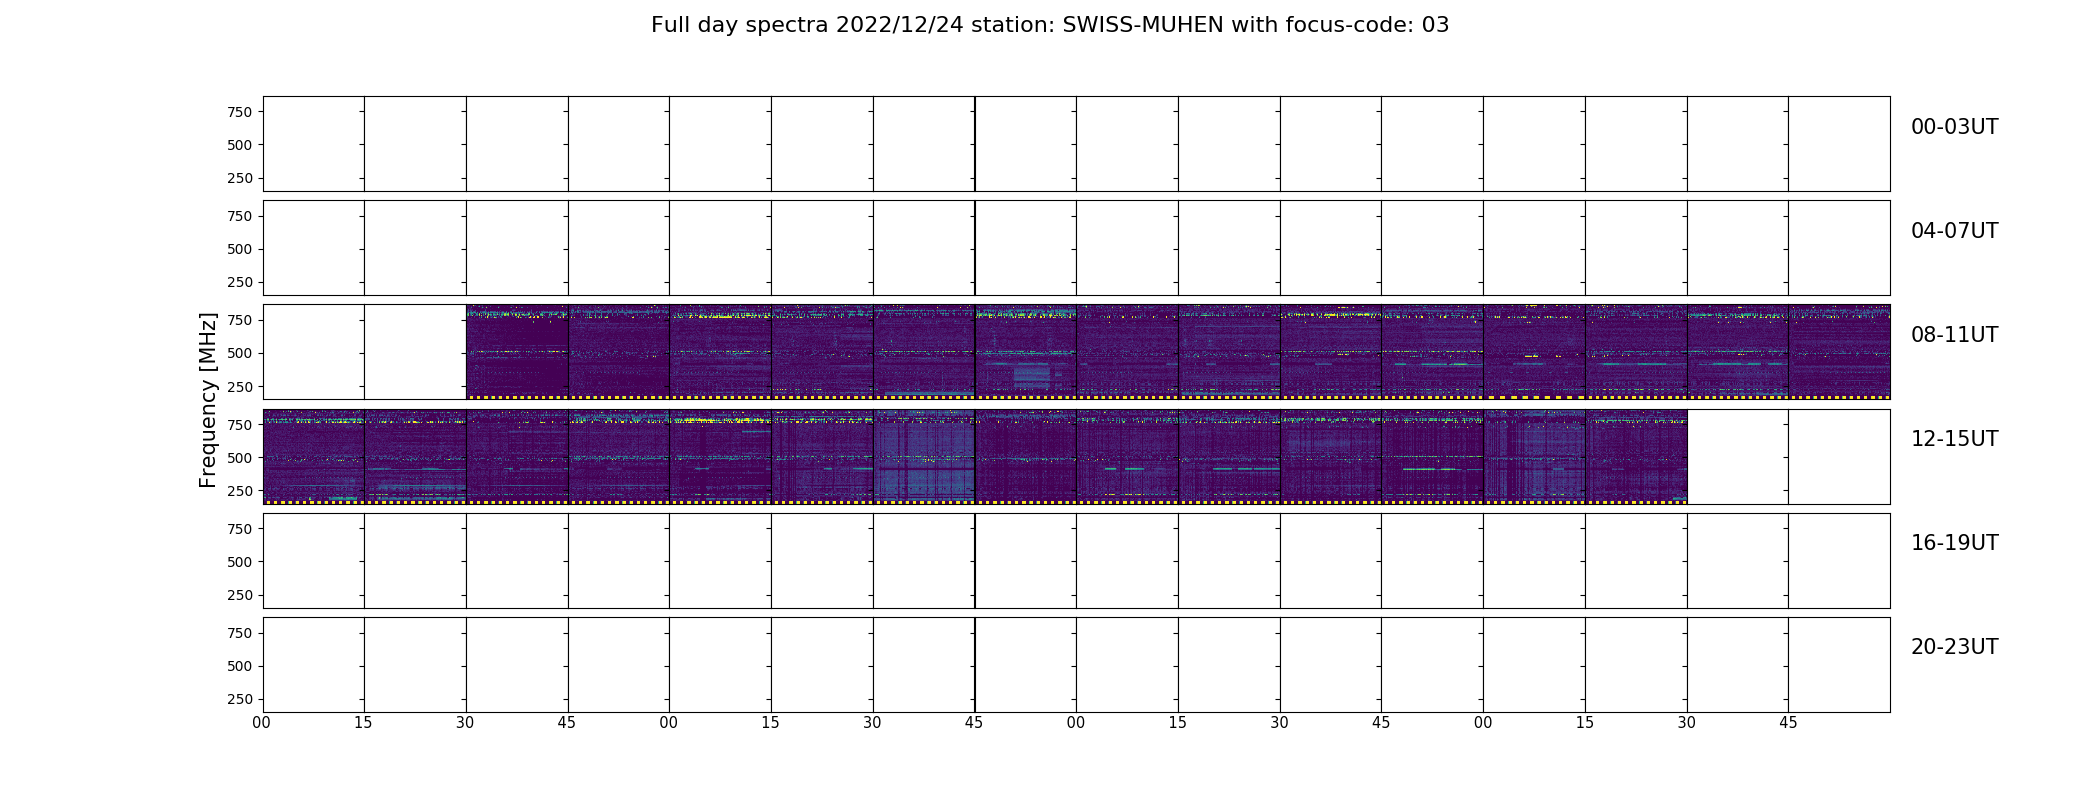
Task: Click the plot title SWISS-MUHEN focus-code 03
Action: [x=1050, y=25]
